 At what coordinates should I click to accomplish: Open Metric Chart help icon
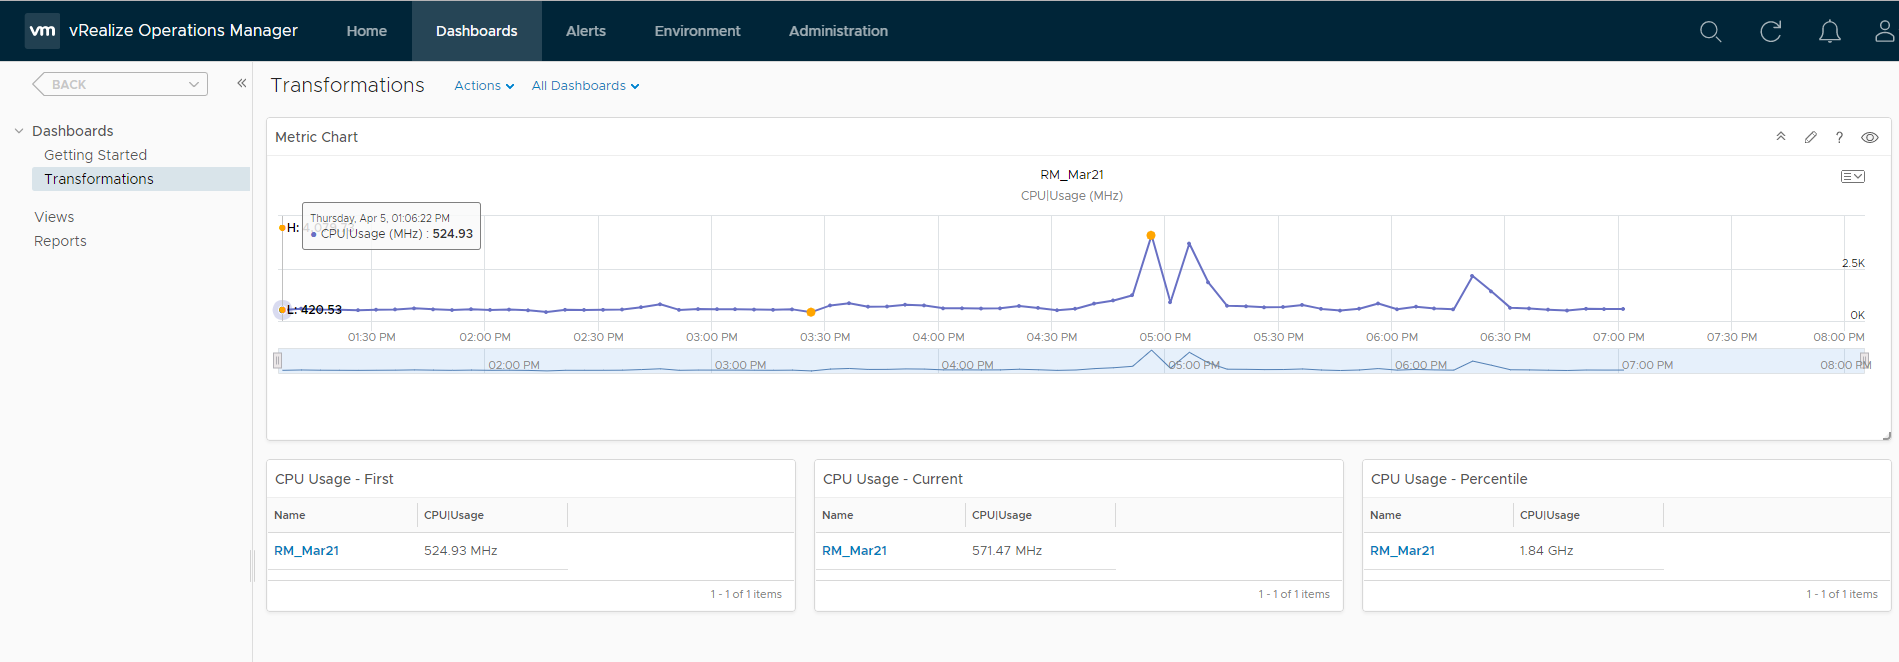tap(1839, 137)
